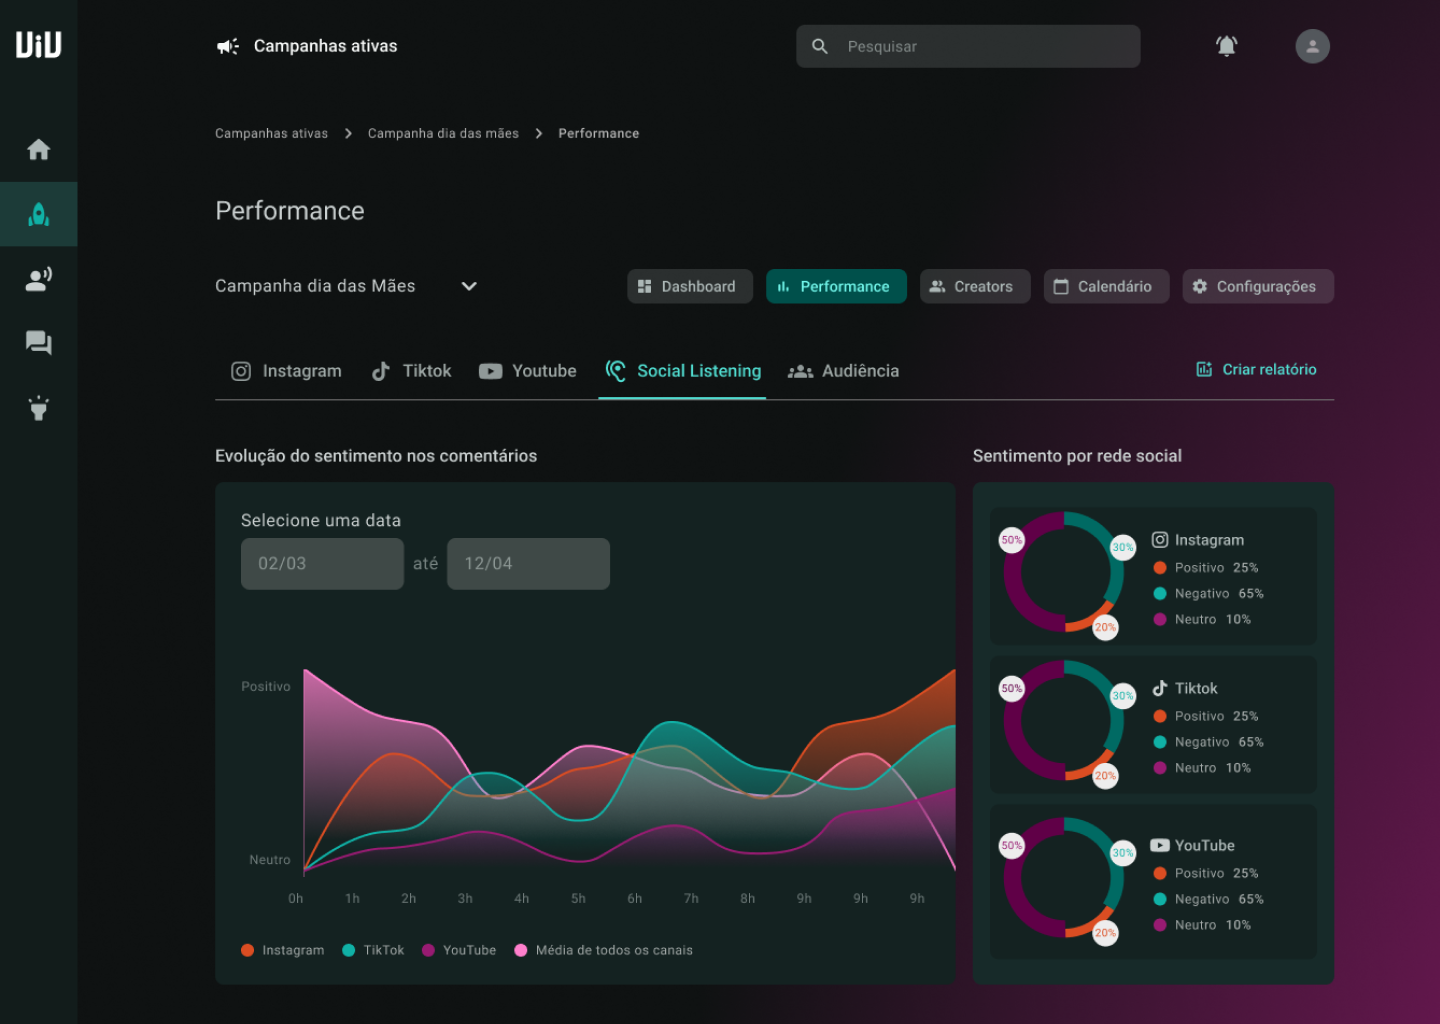Set end date field 12/04
Viewport: 1440px width, 1024px height.
[x=528, y=564]
